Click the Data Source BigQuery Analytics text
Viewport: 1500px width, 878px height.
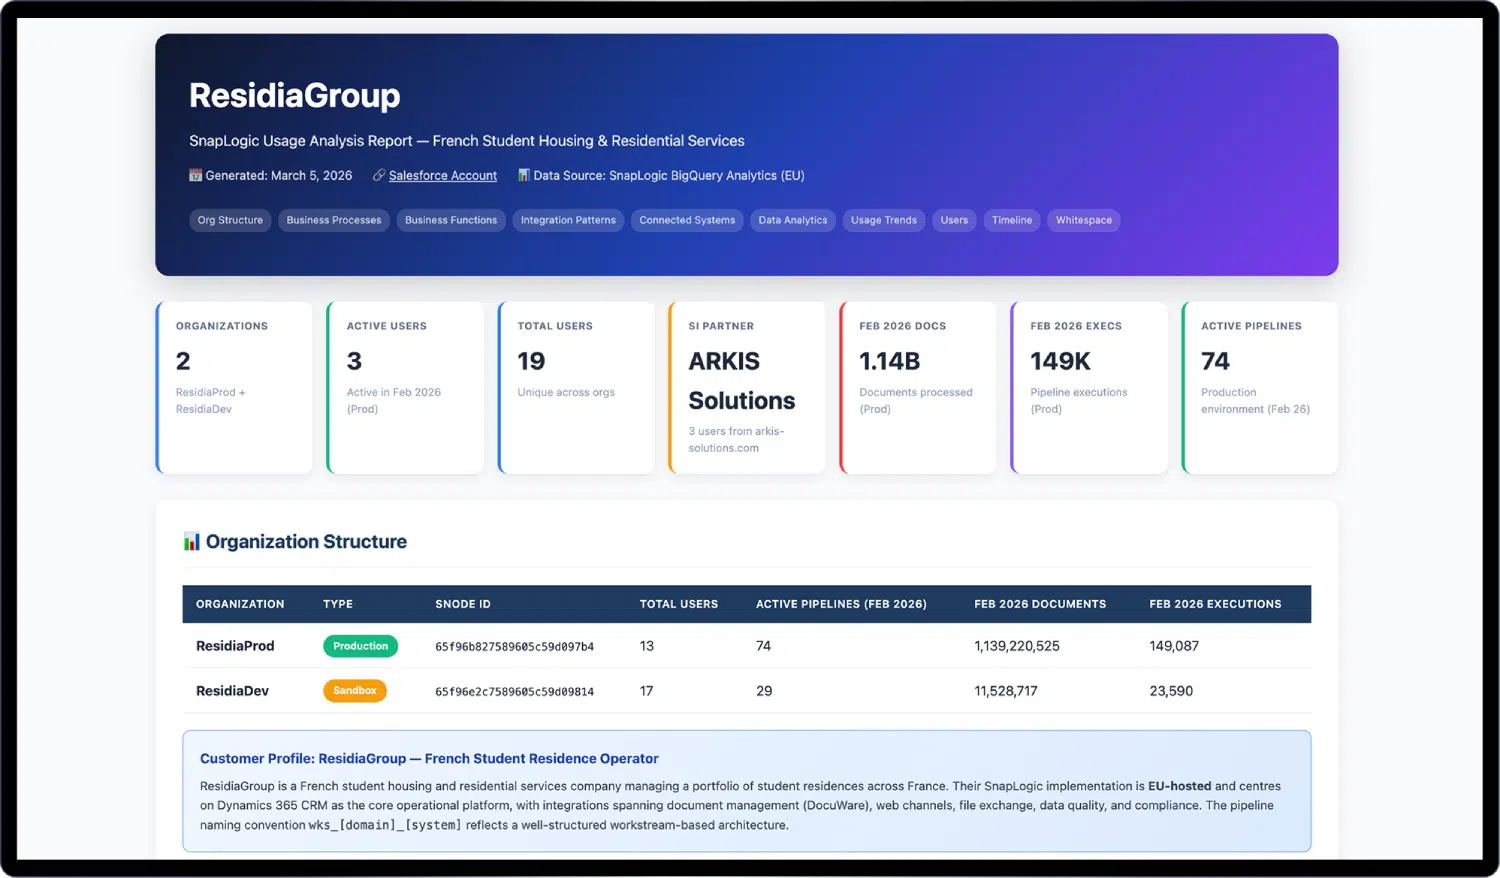[x=669, y=175]
